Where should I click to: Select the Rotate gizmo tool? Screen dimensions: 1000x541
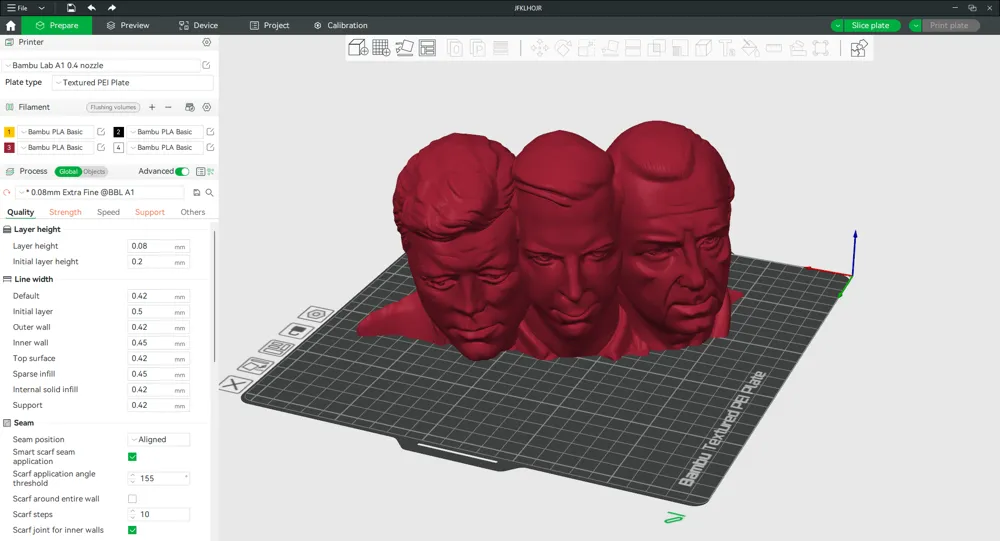click(x=563, y=48)
